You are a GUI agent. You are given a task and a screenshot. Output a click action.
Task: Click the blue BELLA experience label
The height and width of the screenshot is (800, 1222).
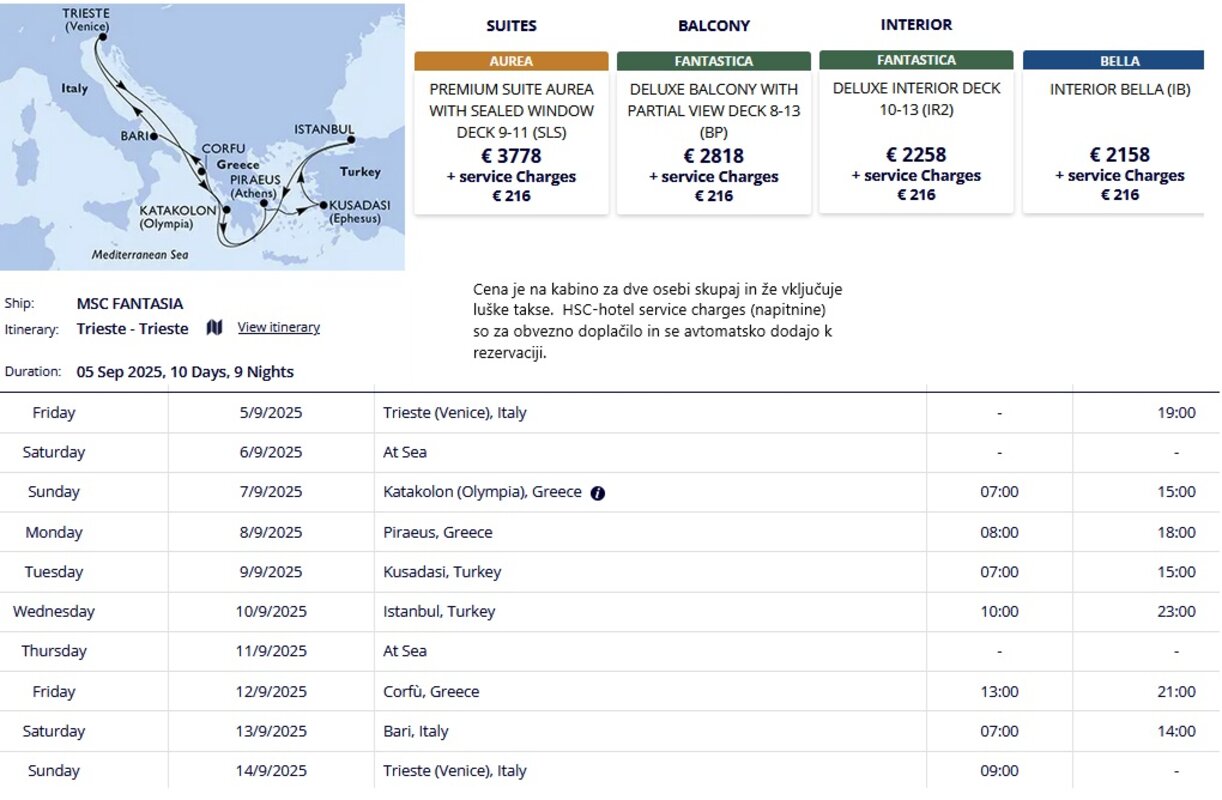[x=1113, y=60]
